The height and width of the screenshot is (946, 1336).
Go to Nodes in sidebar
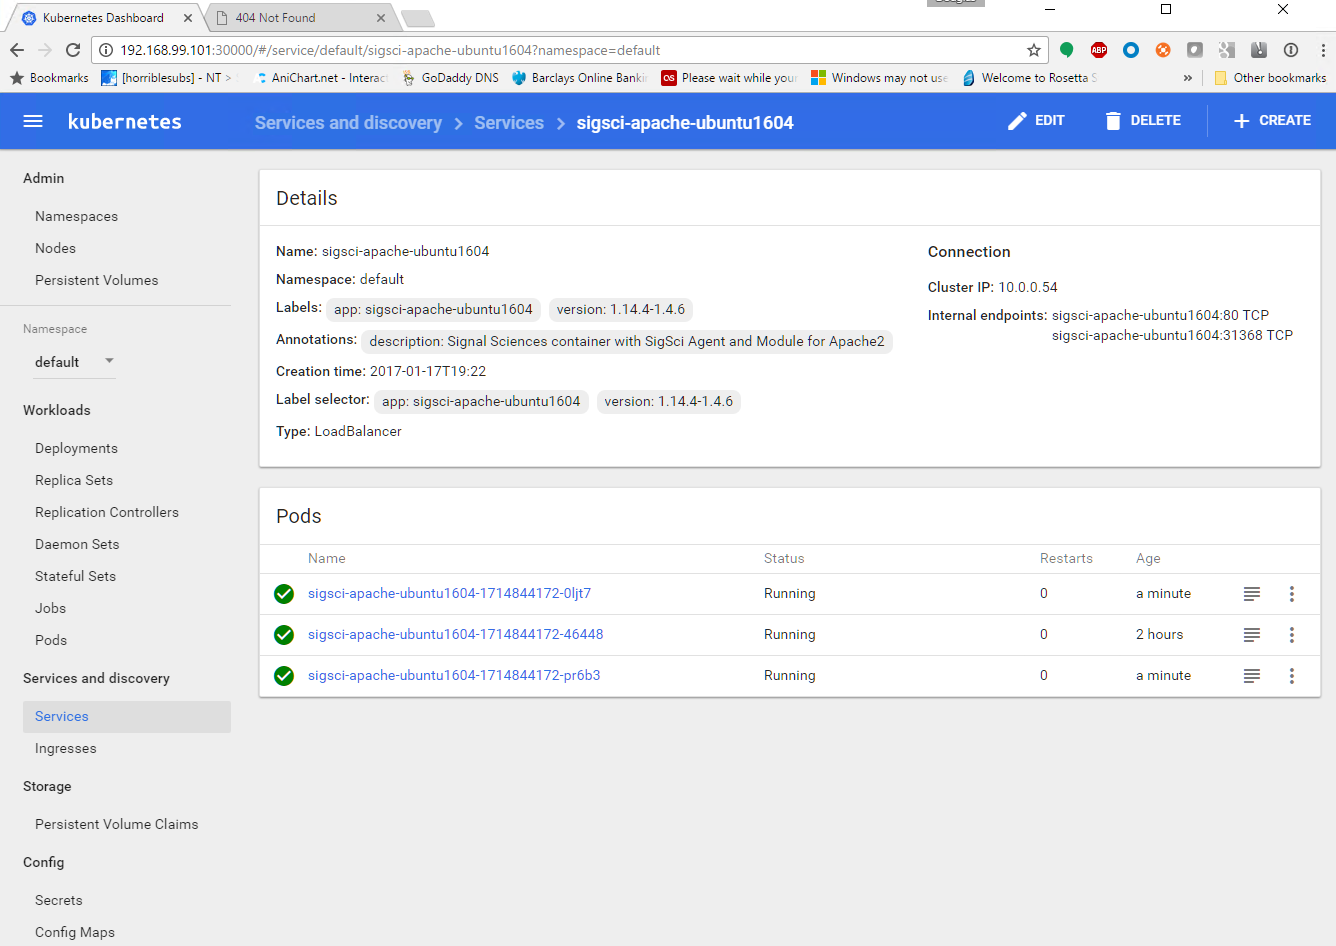point(56,248)
